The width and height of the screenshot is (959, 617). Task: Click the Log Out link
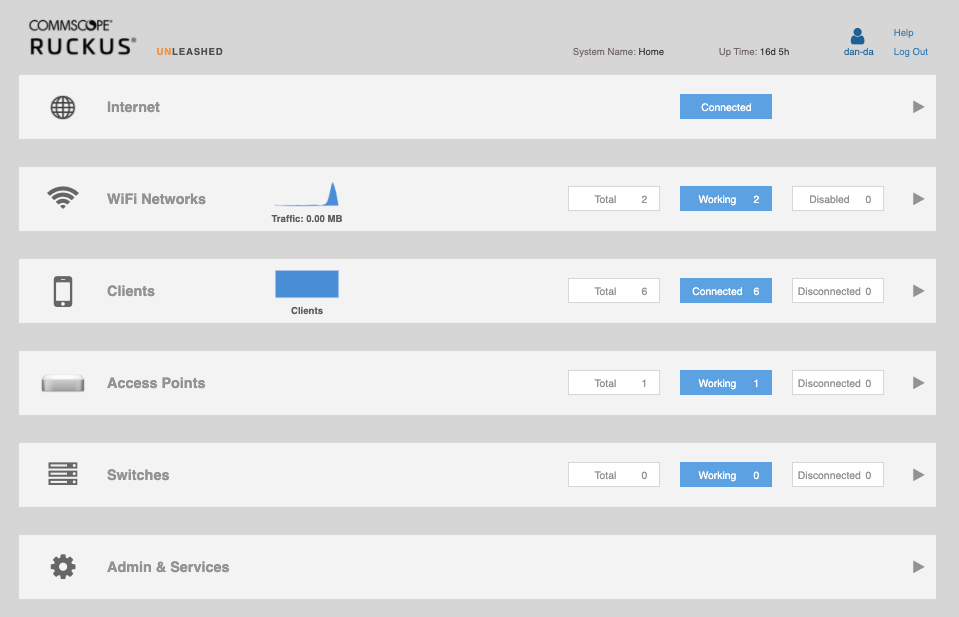(910, 52)
